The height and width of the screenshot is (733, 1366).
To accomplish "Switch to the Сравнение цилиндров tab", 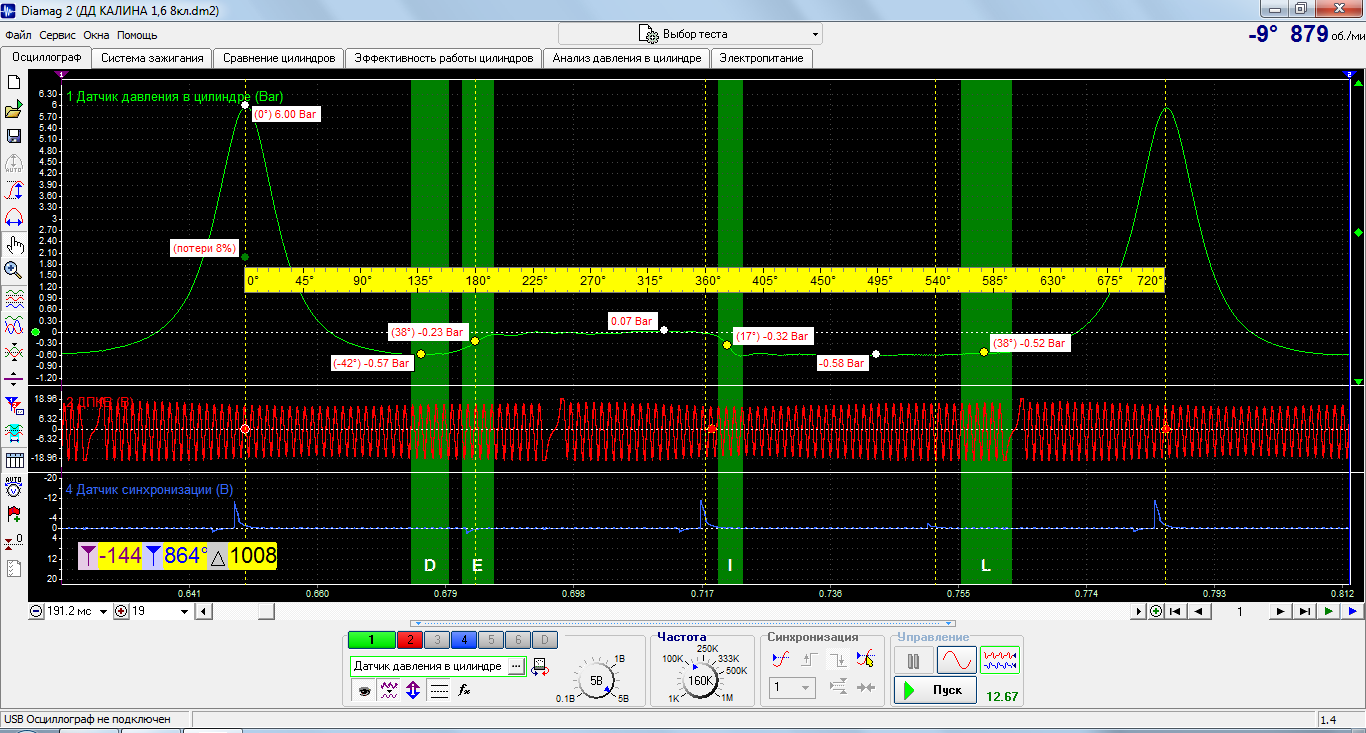I will [279, 58].
